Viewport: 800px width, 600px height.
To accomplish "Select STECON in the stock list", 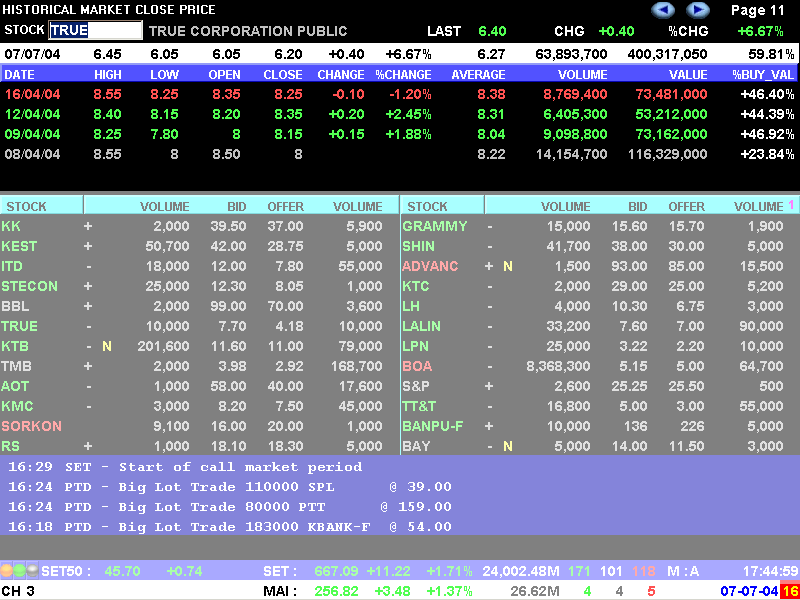I will [29, 286].
